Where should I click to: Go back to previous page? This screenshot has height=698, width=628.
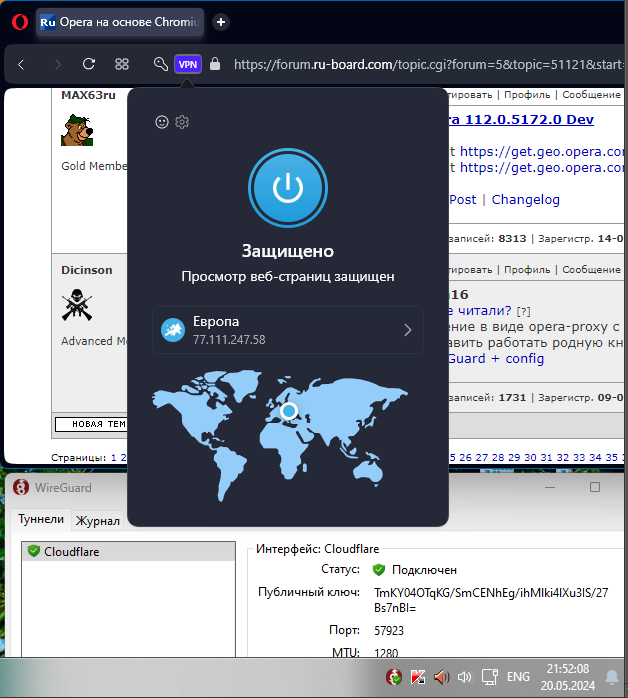[22, 64]
